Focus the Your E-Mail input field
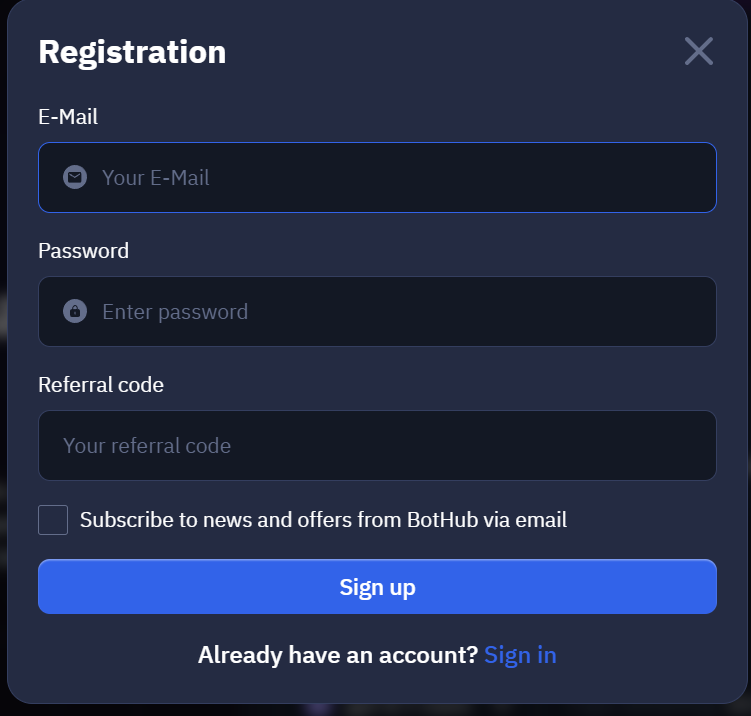The image size is (751, 716). [377, 177]
